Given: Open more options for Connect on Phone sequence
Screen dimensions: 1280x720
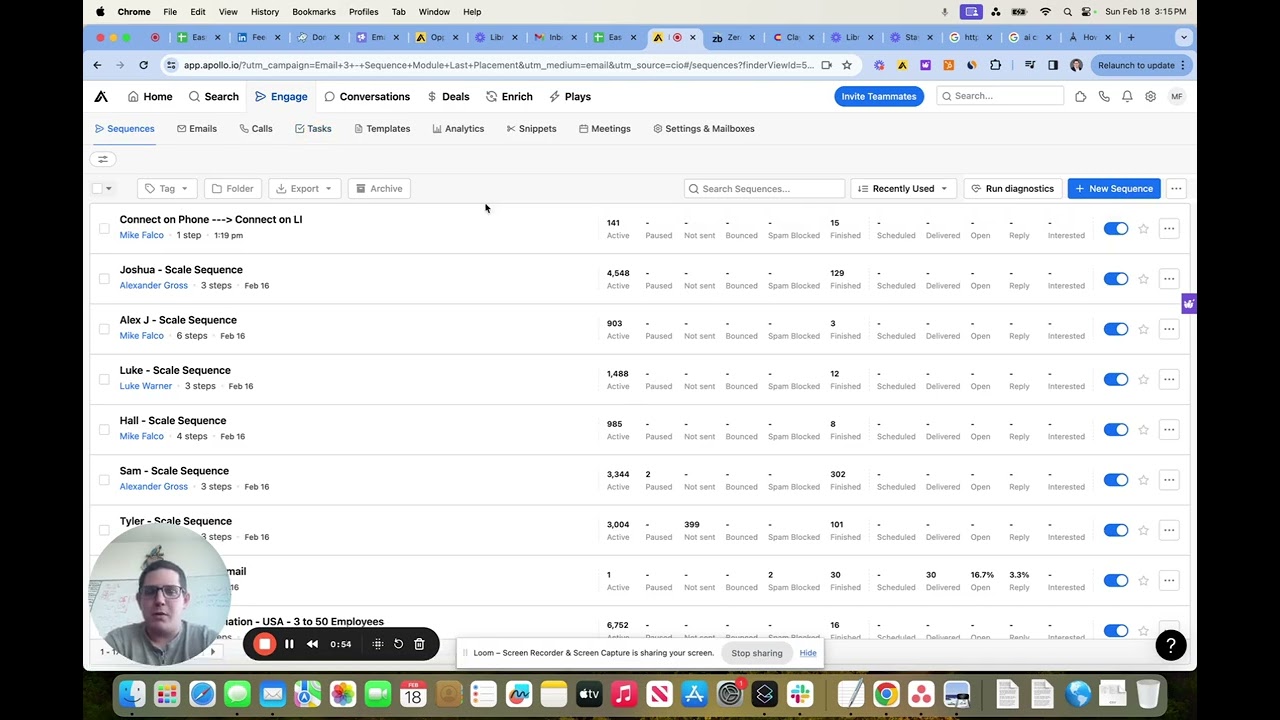Looking at the screenshot, I should click(x=1169, y=229).
